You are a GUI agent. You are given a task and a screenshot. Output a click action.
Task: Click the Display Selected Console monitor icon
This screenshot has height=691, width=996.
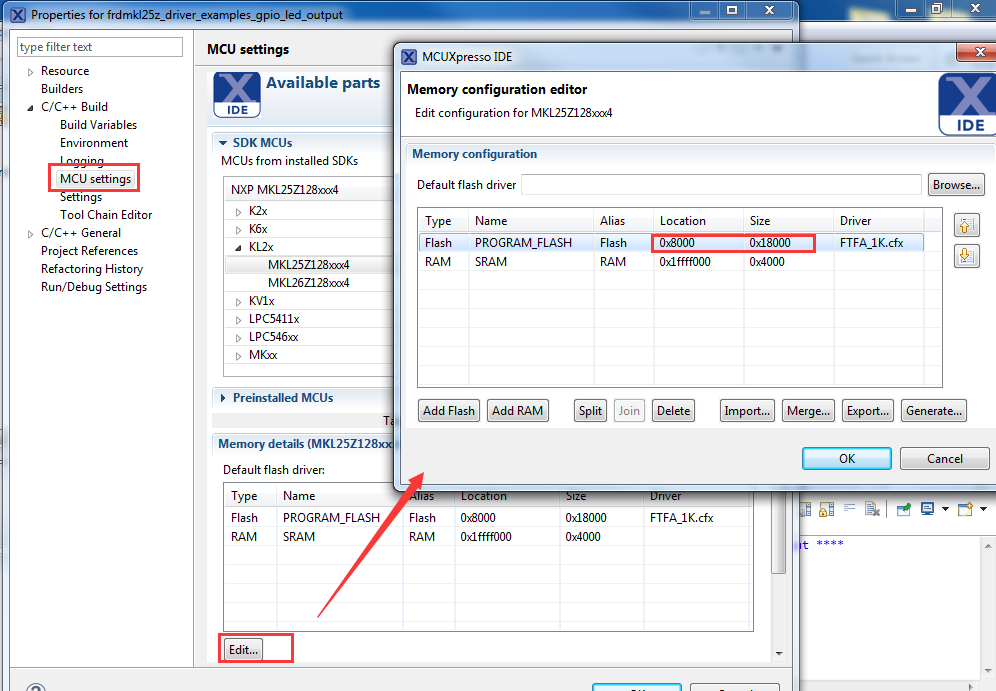click(x=927, y=509)
